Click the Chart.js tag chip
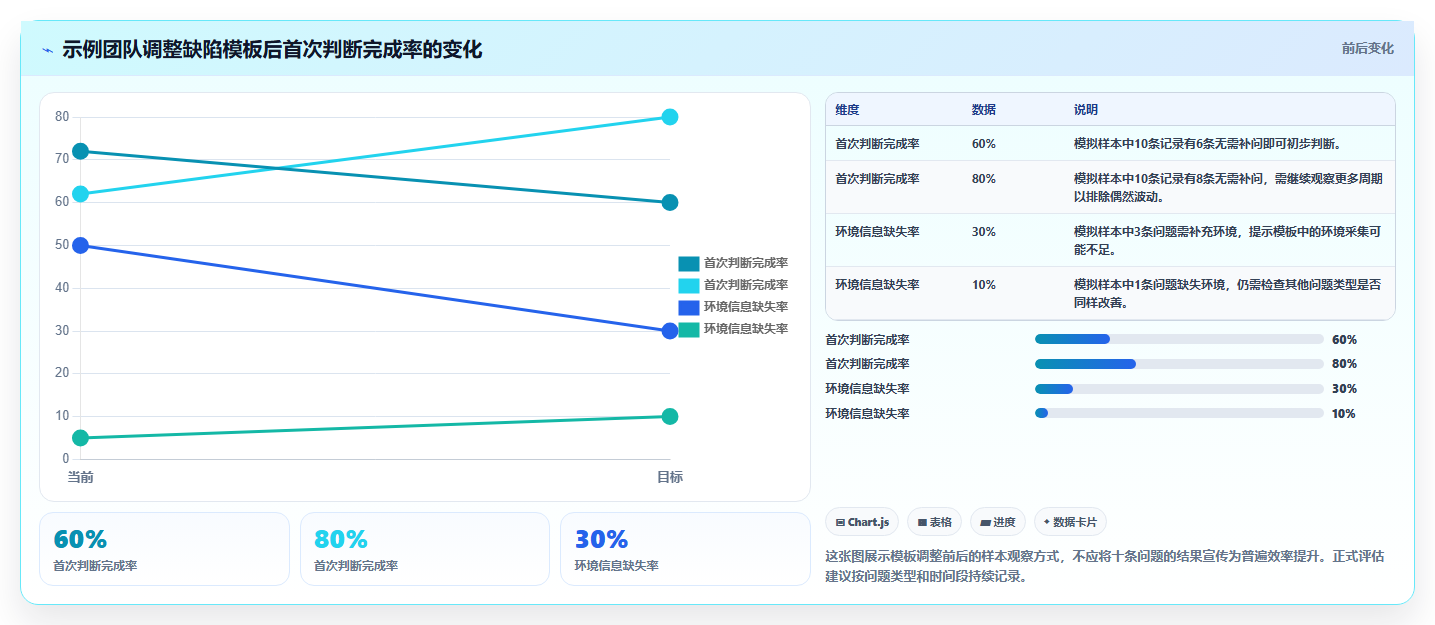This screenshot has width=1435, height=625. [x=862, y=522]
